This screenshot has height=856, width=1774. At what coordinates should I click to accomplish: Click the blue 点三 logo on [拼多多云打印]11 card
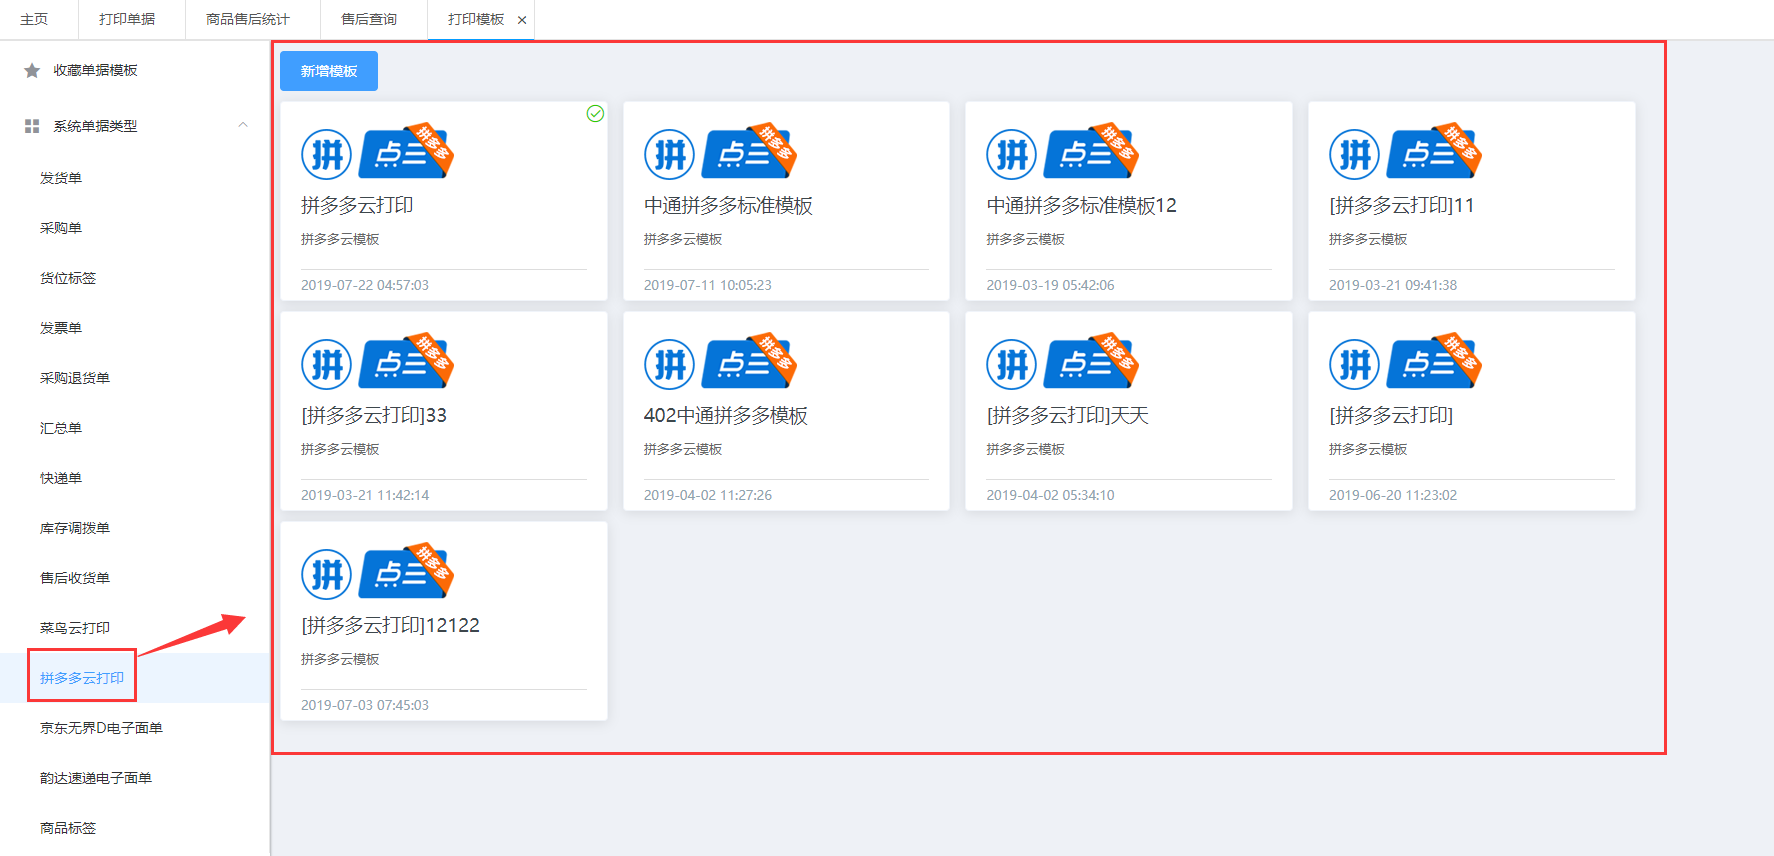[1434, 152]
